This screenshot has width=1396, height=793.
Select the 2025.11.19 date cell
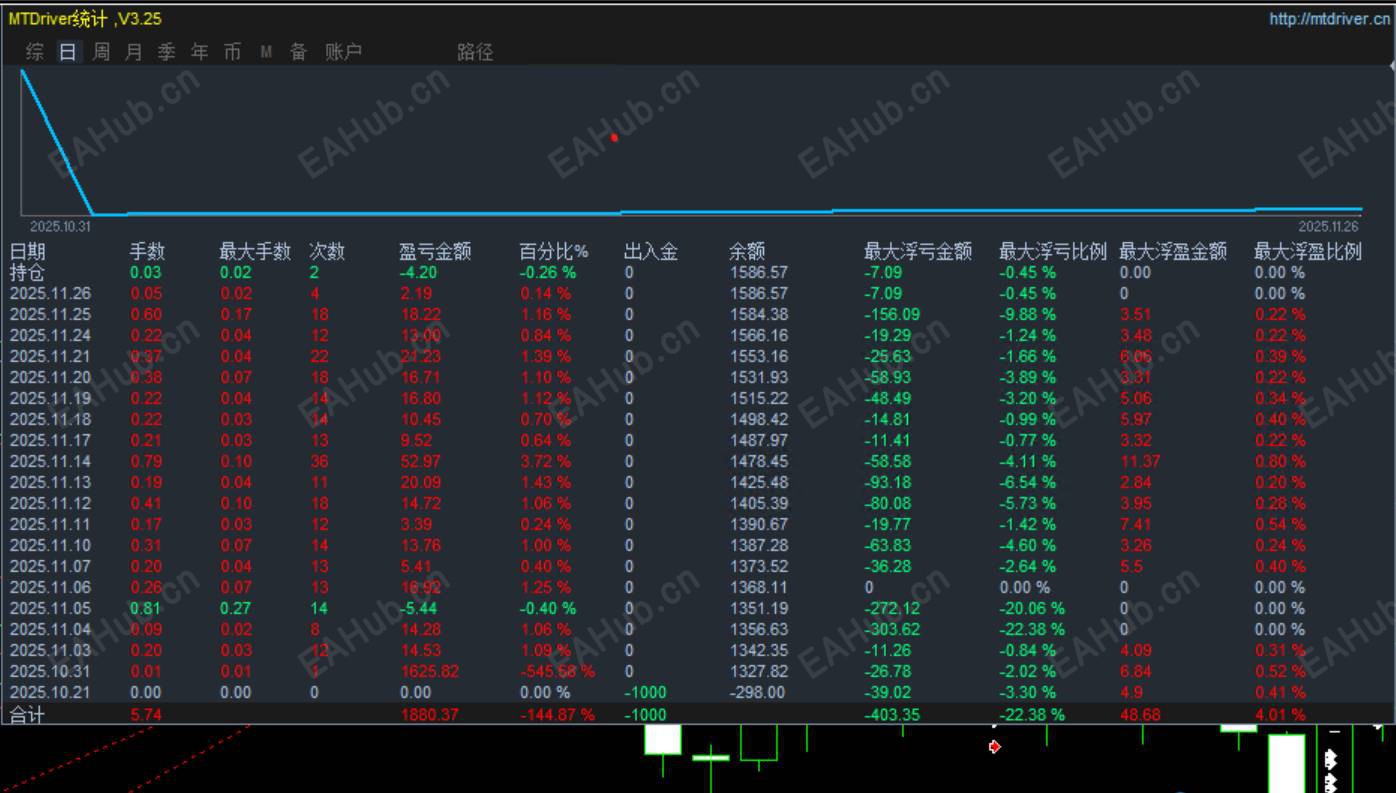[50, 398]
